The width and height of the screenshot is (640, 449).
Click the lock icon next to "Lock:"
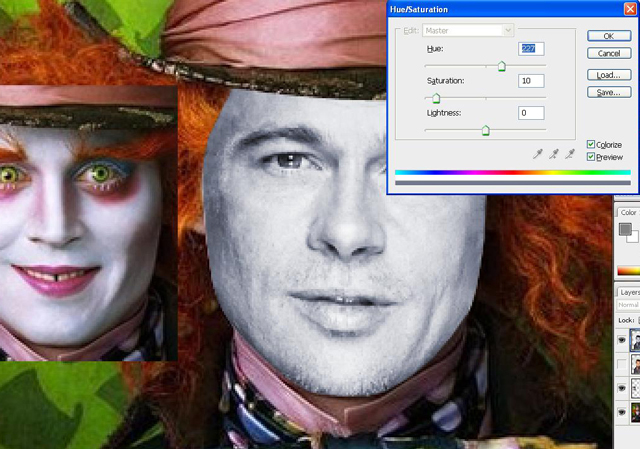pyautogui.click(x=638, y=320)
